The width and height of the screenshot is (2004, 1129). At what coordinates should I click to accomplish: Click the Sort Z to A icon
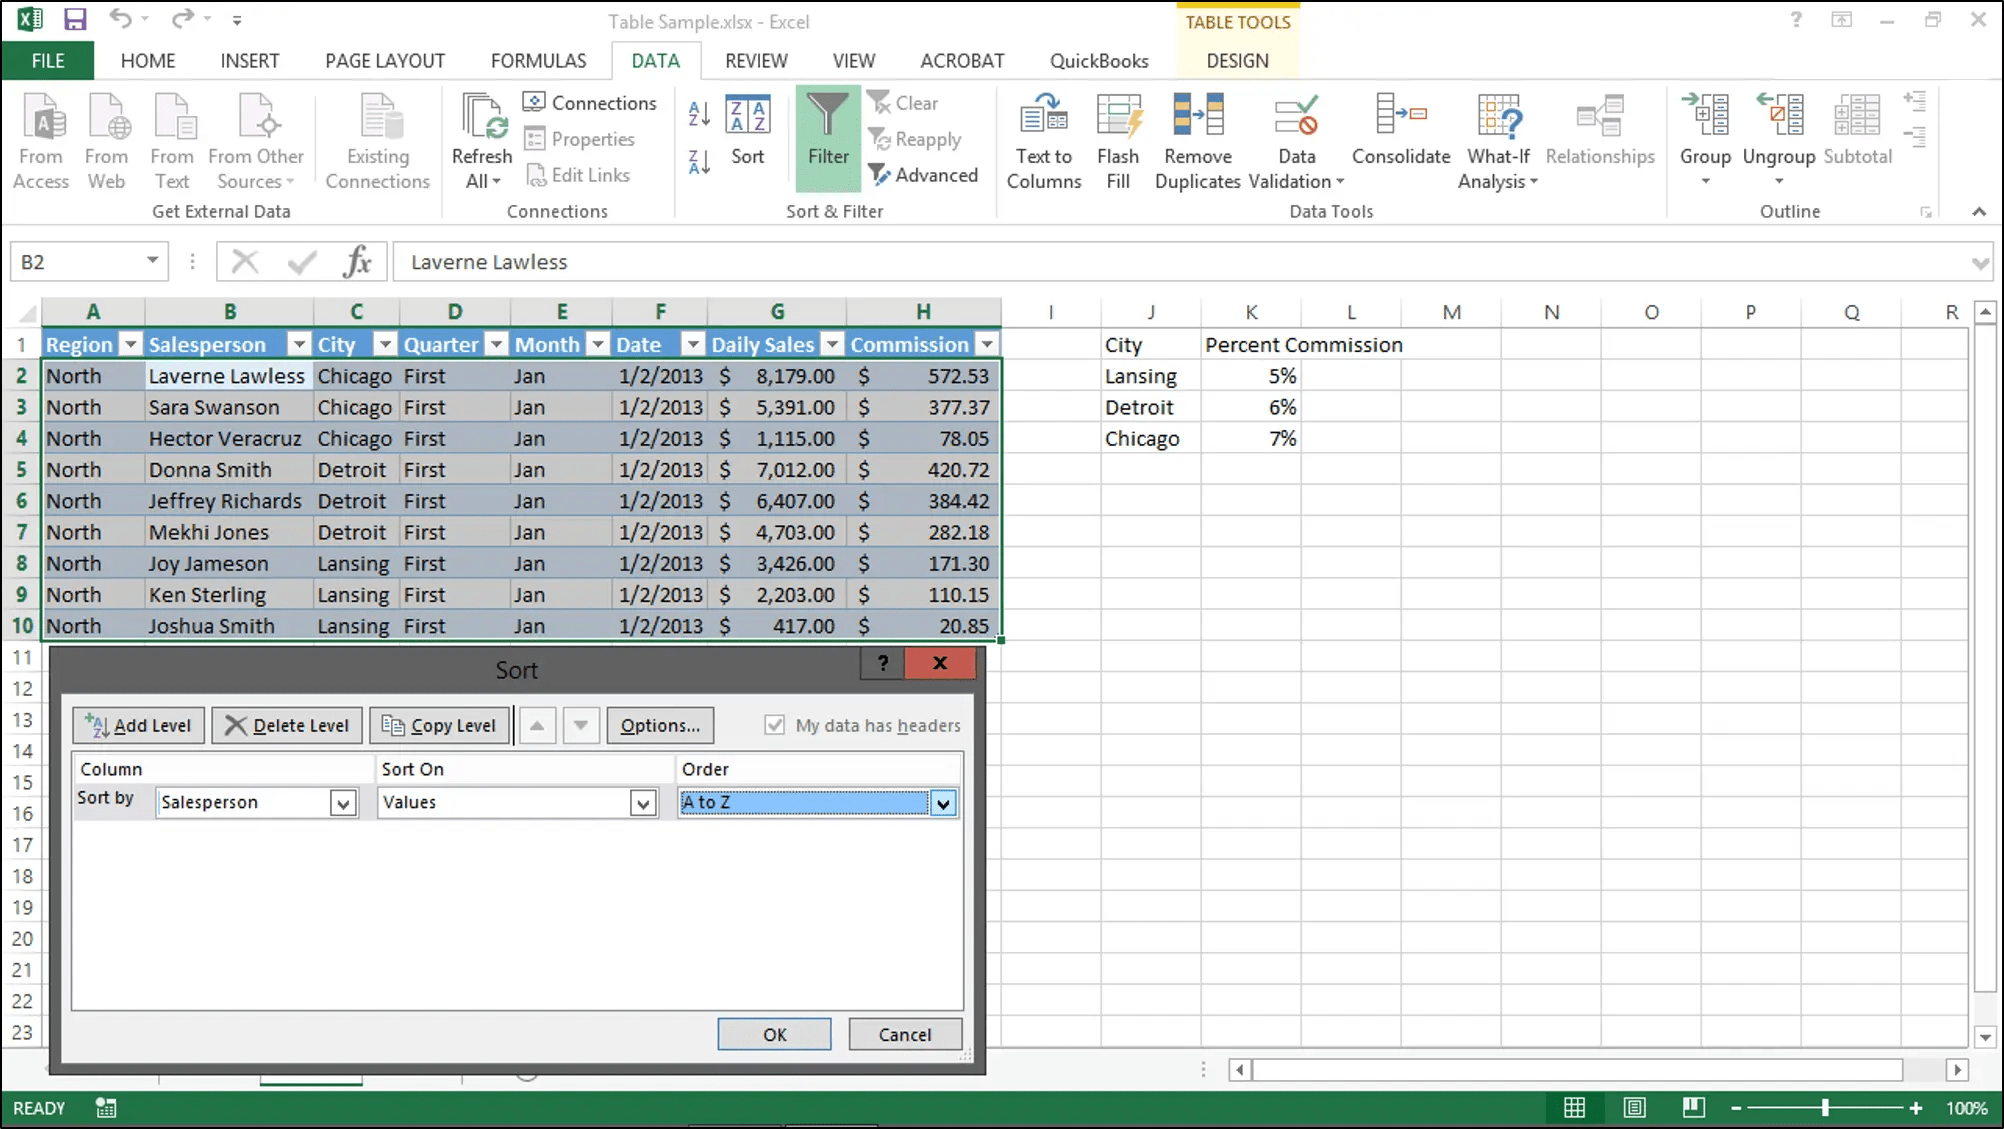tap(699, 161)
